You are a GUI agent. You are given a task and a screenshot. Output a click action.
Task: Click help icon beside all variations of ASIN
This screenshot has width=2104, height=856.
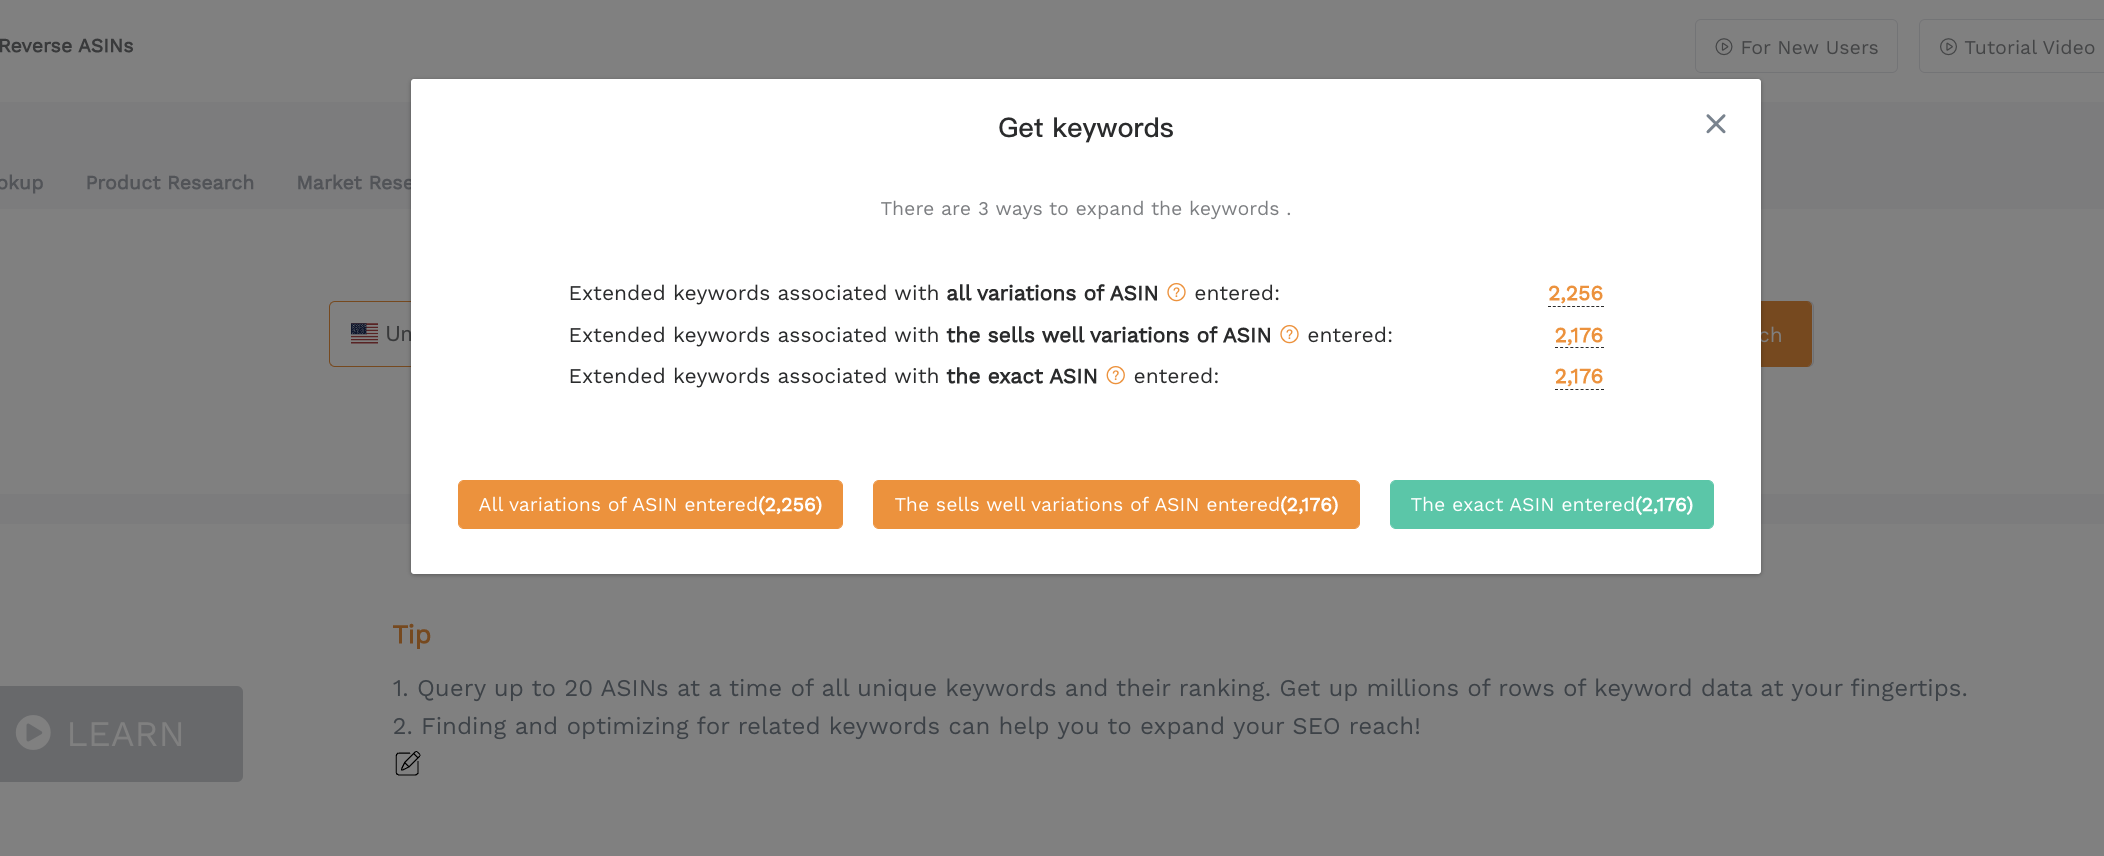coord(1177,292)
